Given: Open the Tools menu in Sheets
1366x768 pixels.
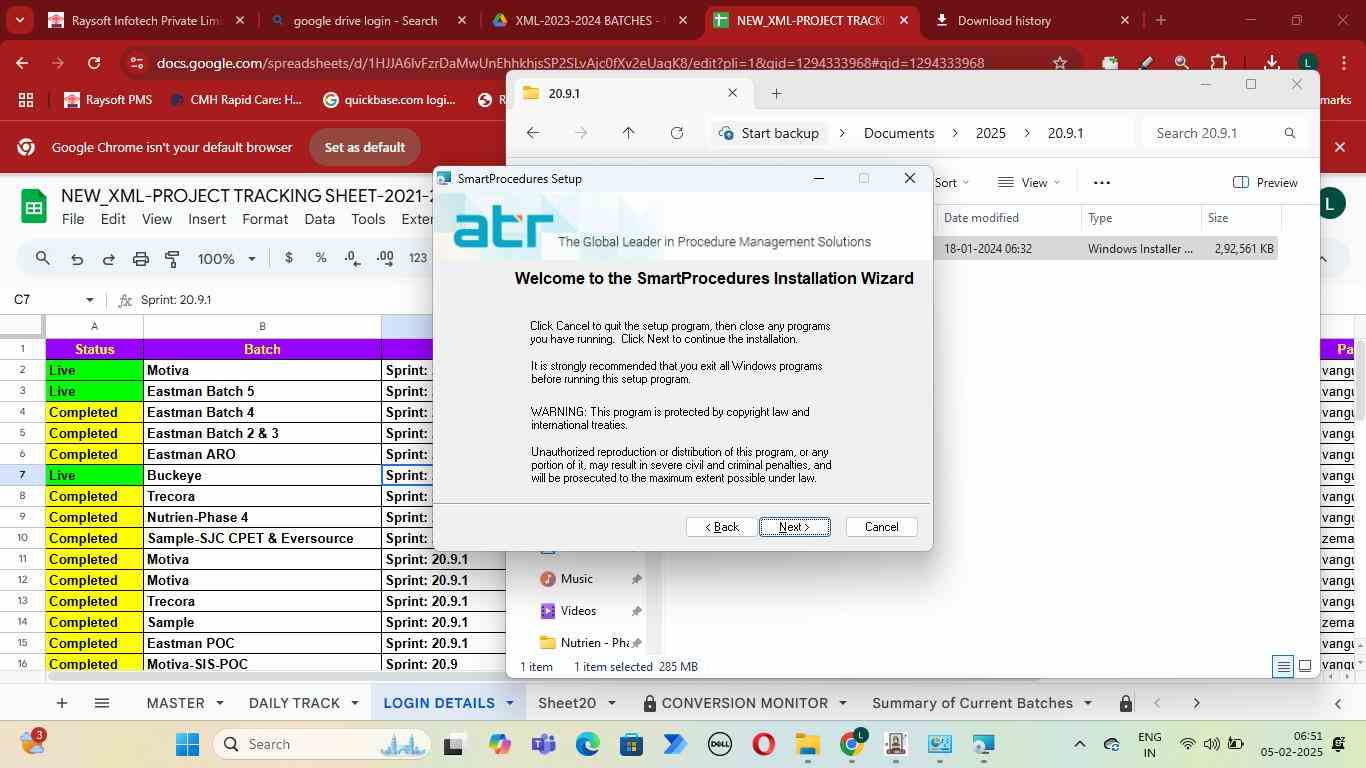Looking at the screenshot, I should 368,219.
